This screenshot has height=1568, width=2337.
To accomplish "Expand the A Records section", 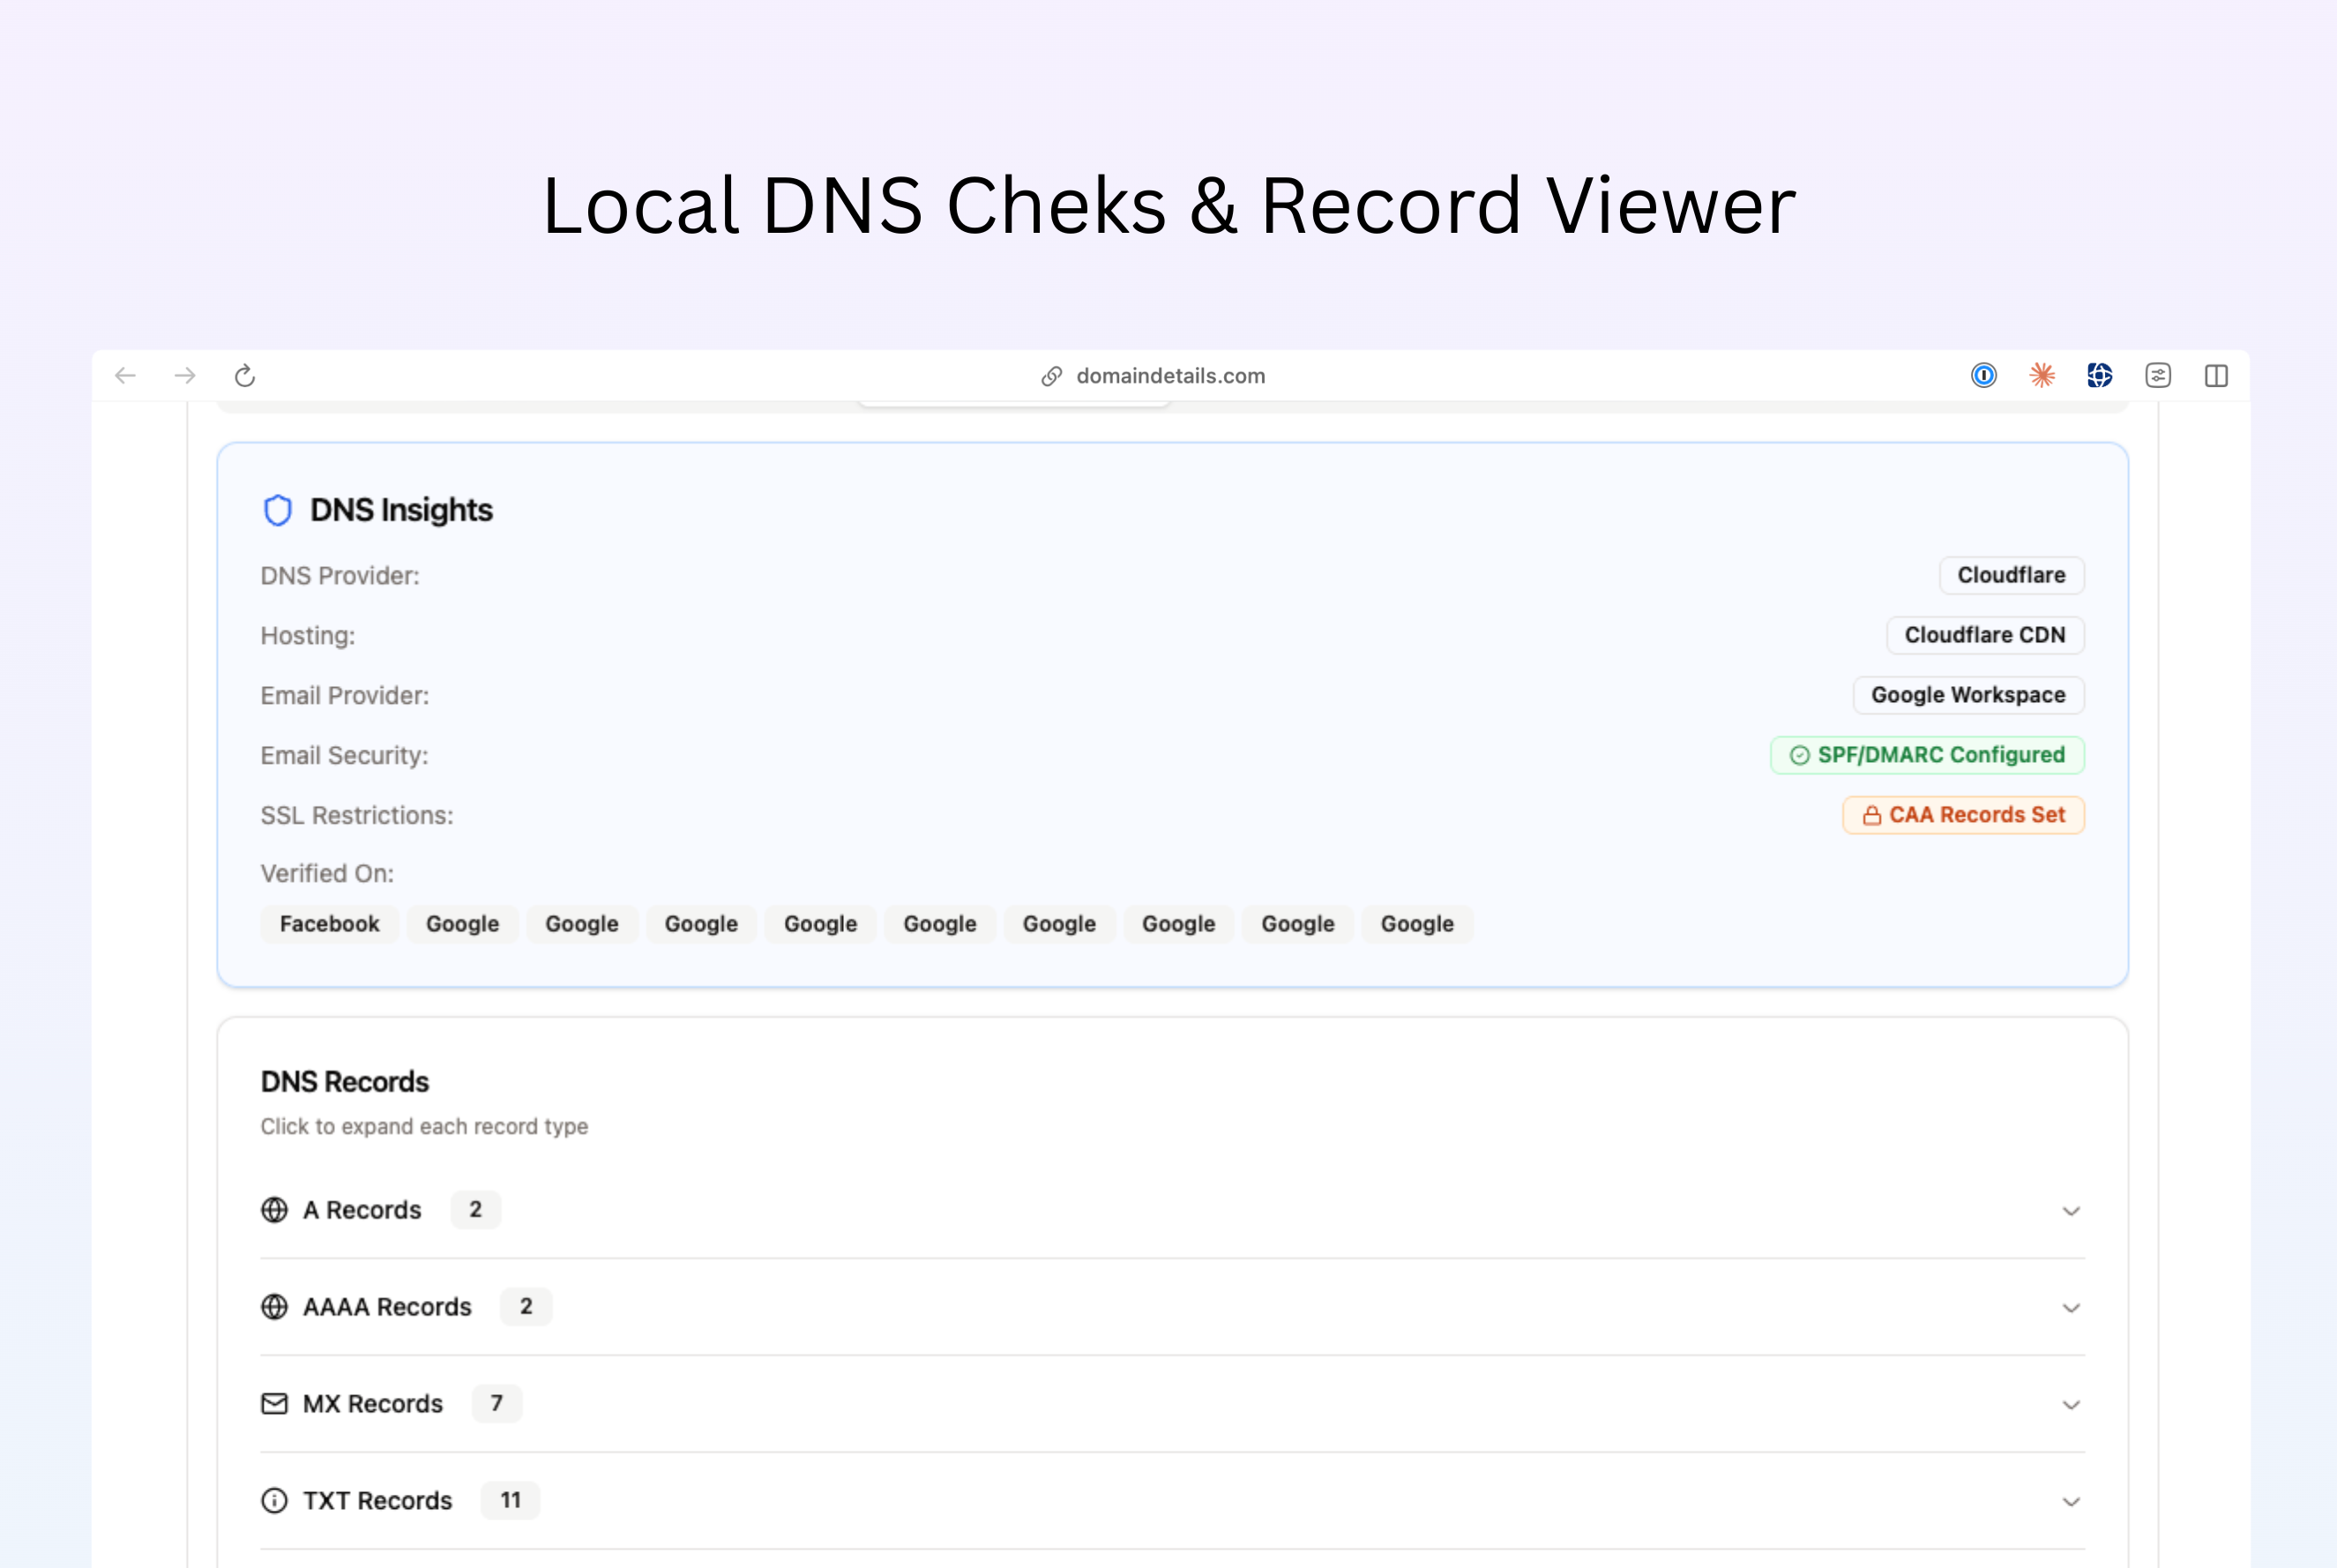I will pos(2071,1210).
